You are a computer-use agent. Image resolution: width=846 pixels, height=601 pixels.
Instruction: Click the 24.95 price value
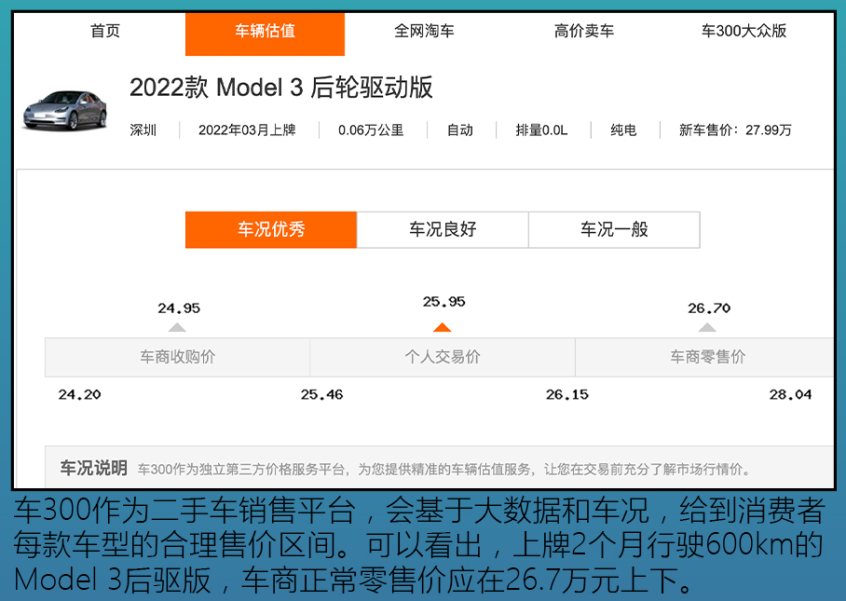pos(179,309)
